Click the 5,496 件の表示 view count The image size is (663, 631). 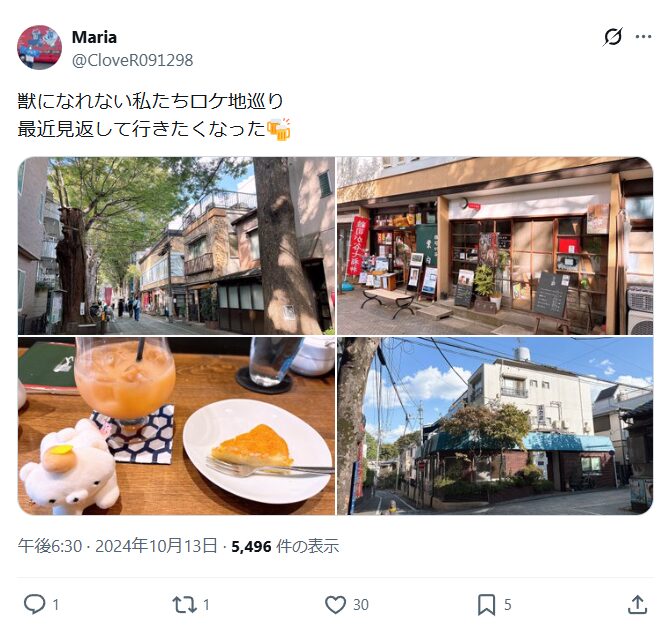(x=285, y=546)
